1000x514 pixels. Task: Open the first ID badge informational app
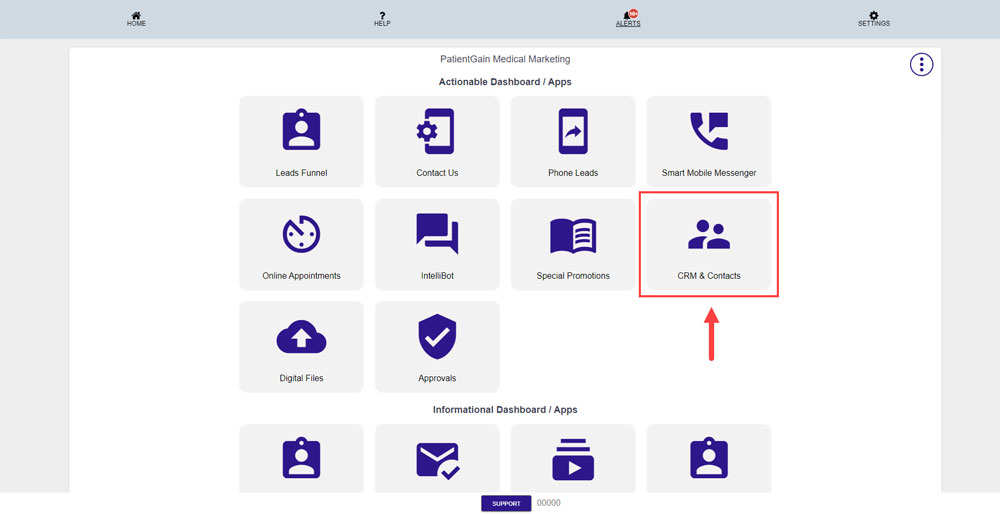[x=301, y=458]
